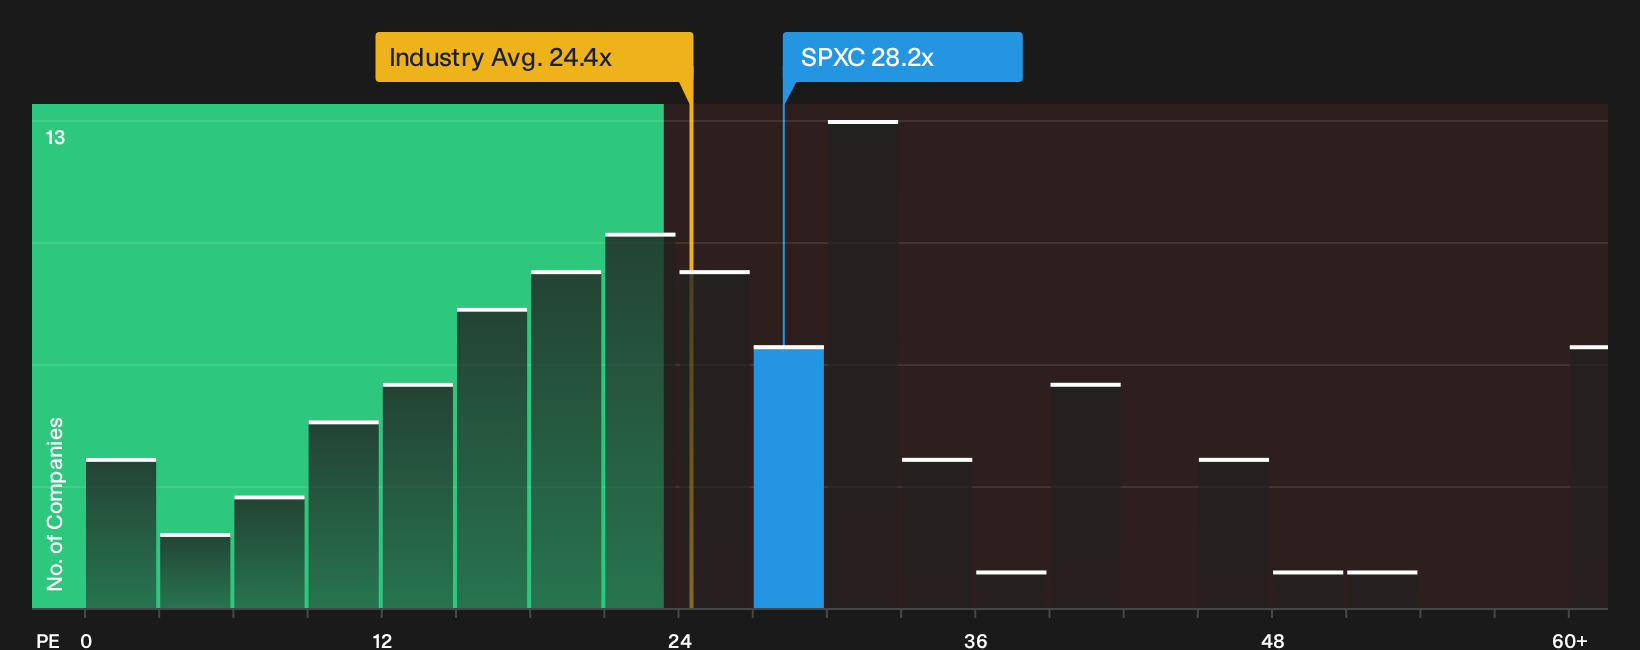The height and width of the screenshot is (650, 1640).
Task: Click the x-axis tick label 12
Action: tap(382, 640)
